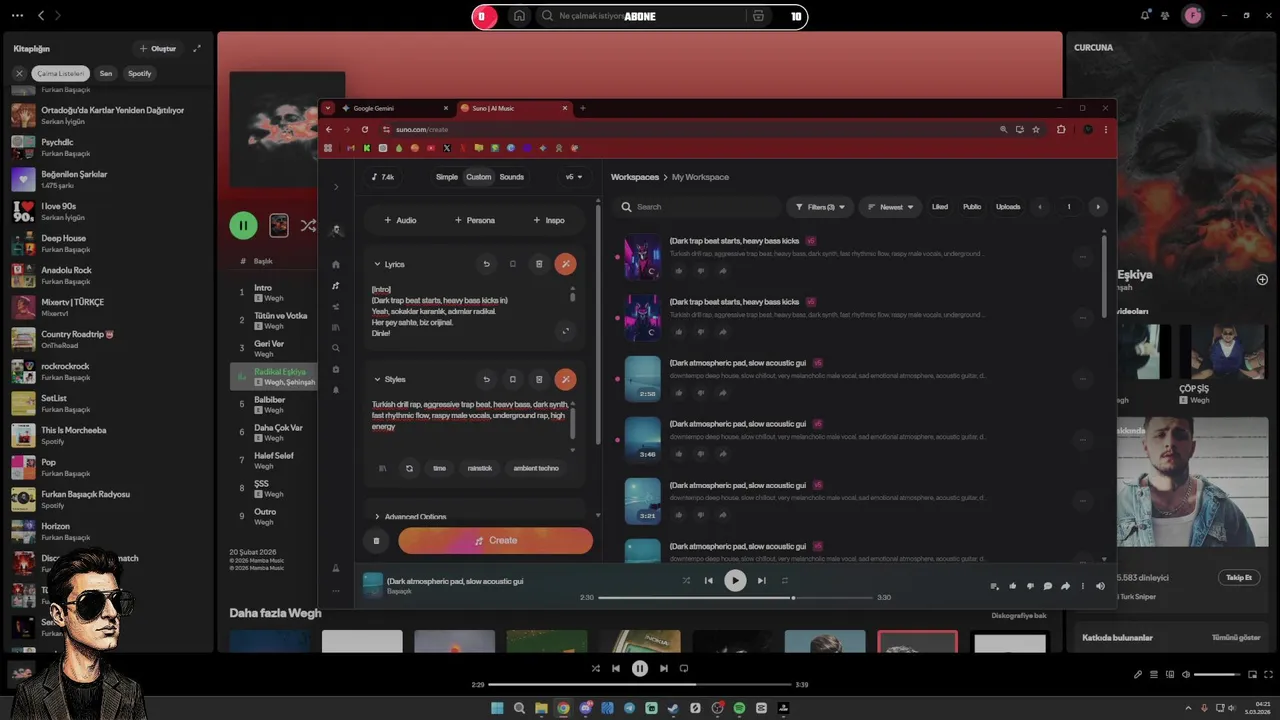Add Radikal Eşkiya via plus icon
Image resolution: width=1280 pixels, height=720 pixels.
[x=1262, y=279]
